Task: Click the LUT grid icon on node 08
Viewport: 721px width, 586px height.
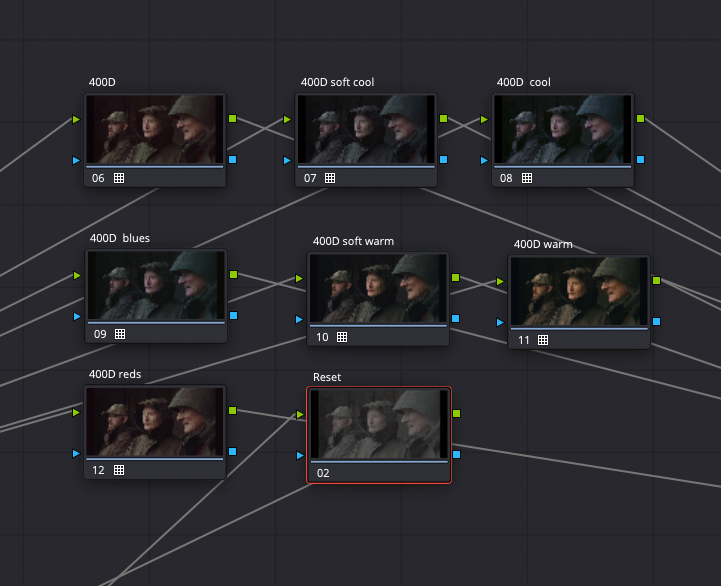Action: tap(527, 178)
